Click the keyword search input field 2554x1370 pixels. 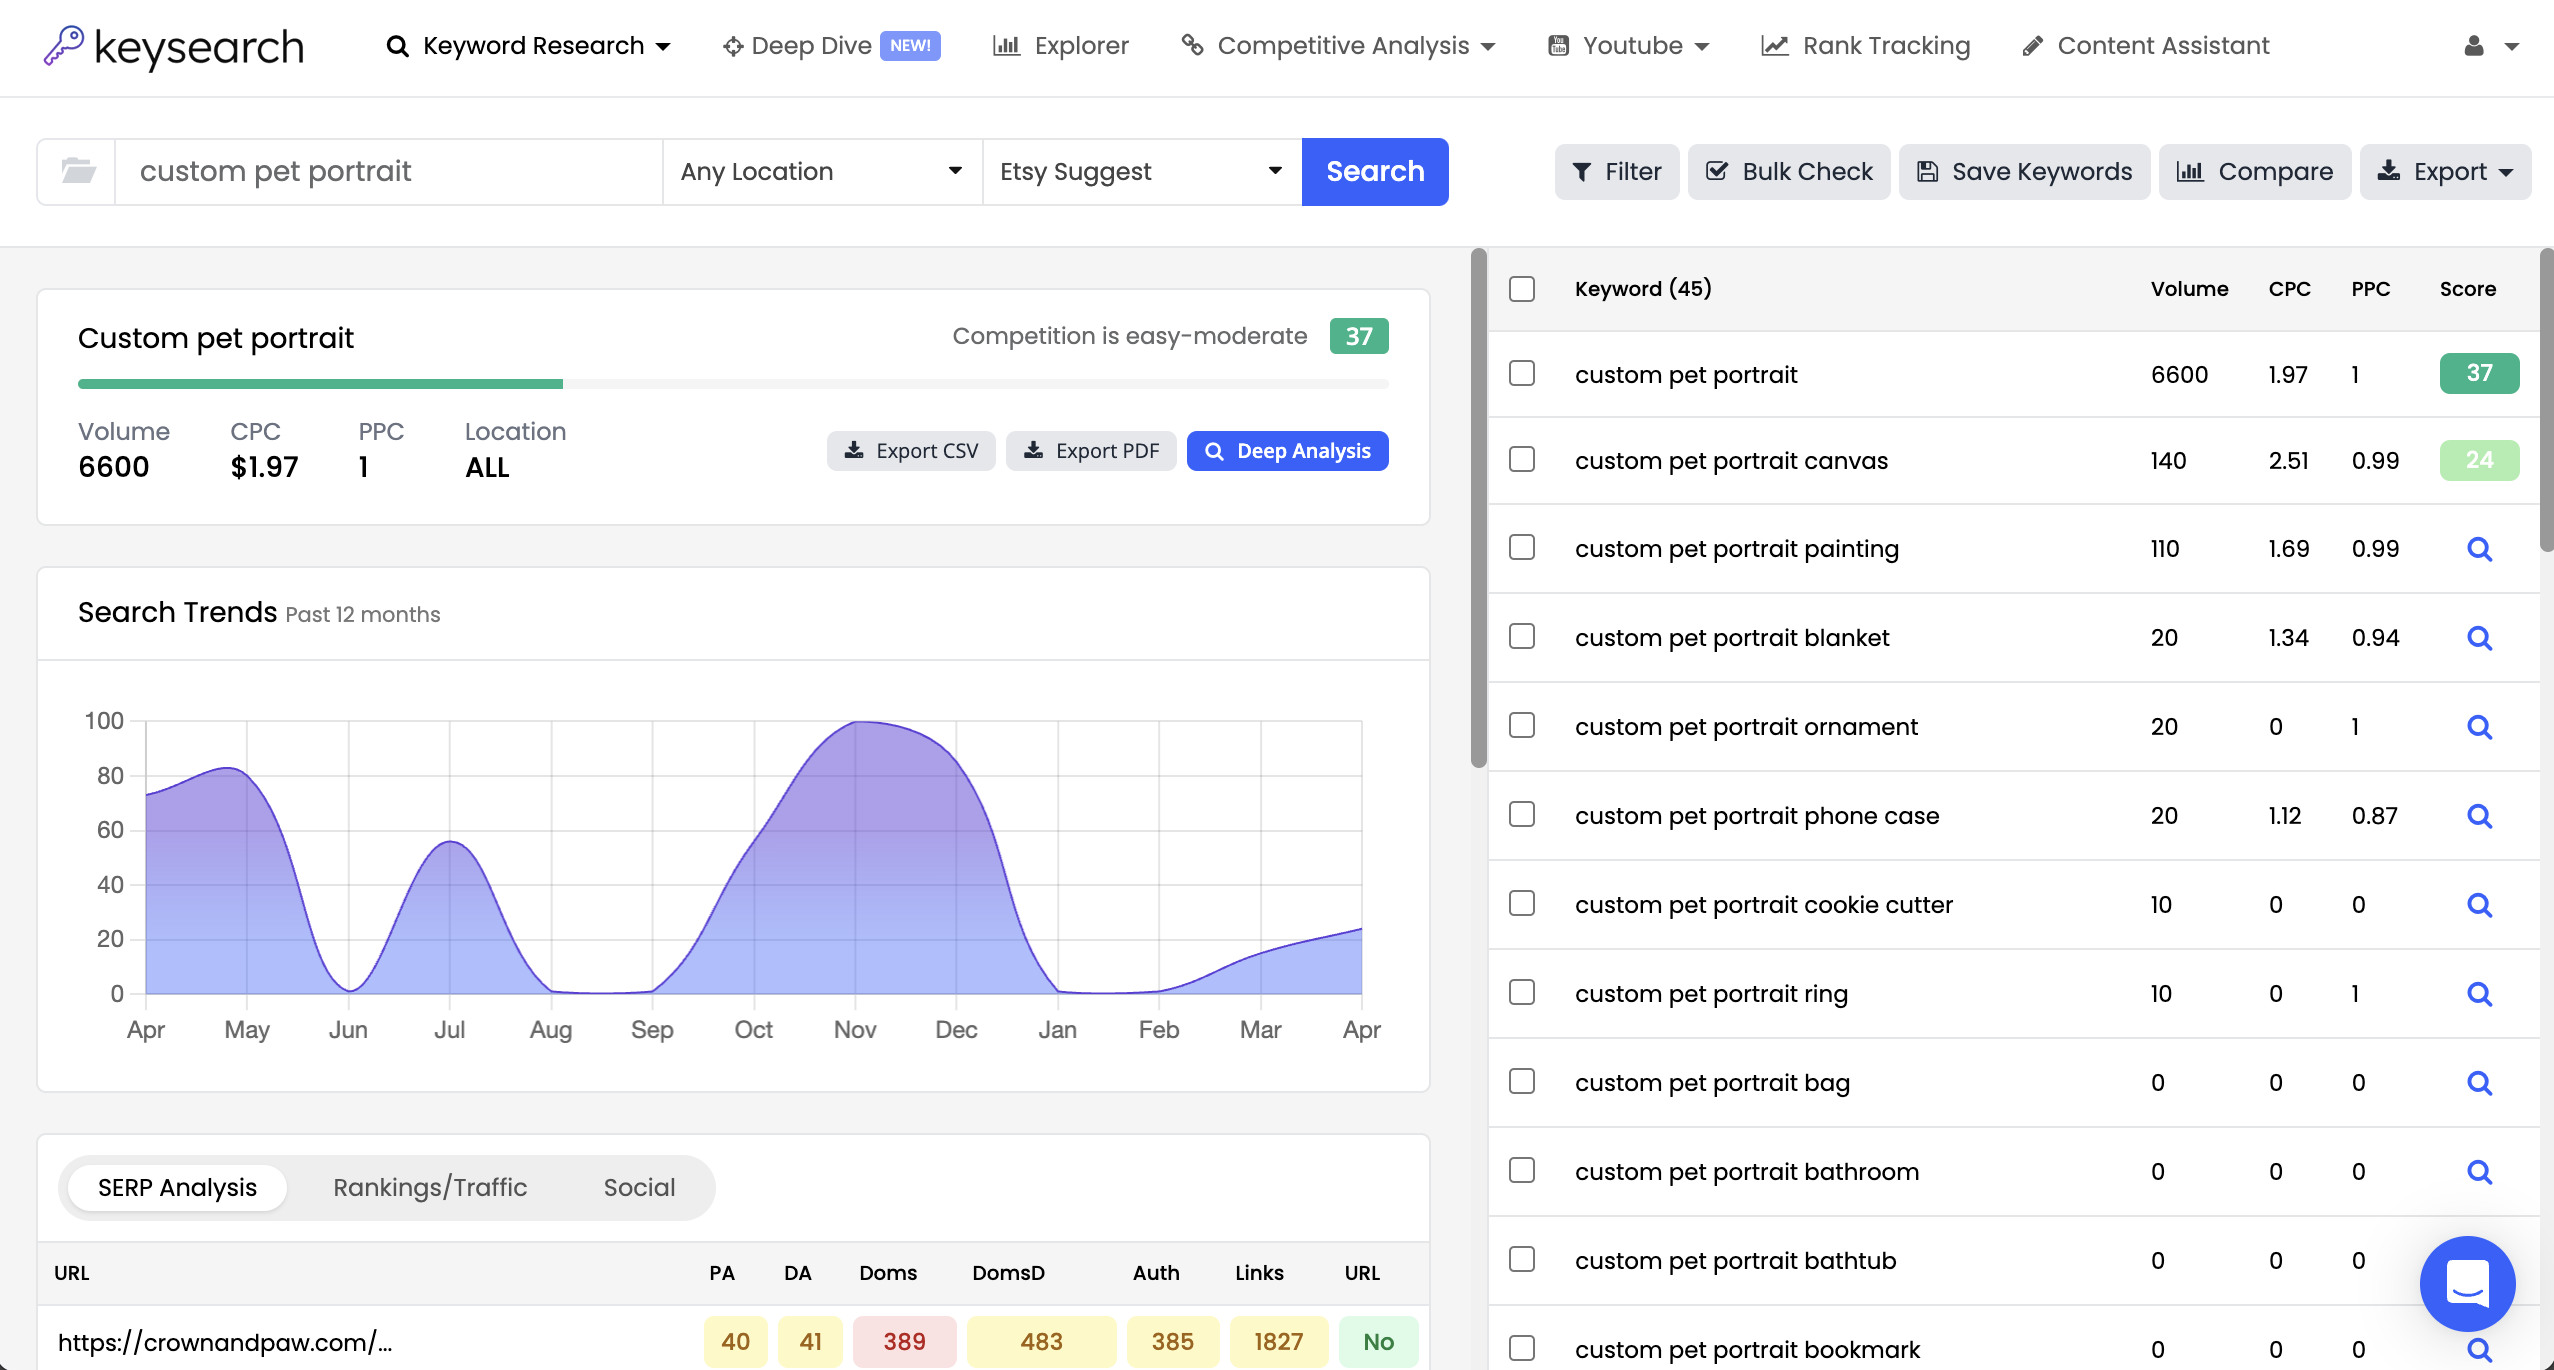point(390,171)
